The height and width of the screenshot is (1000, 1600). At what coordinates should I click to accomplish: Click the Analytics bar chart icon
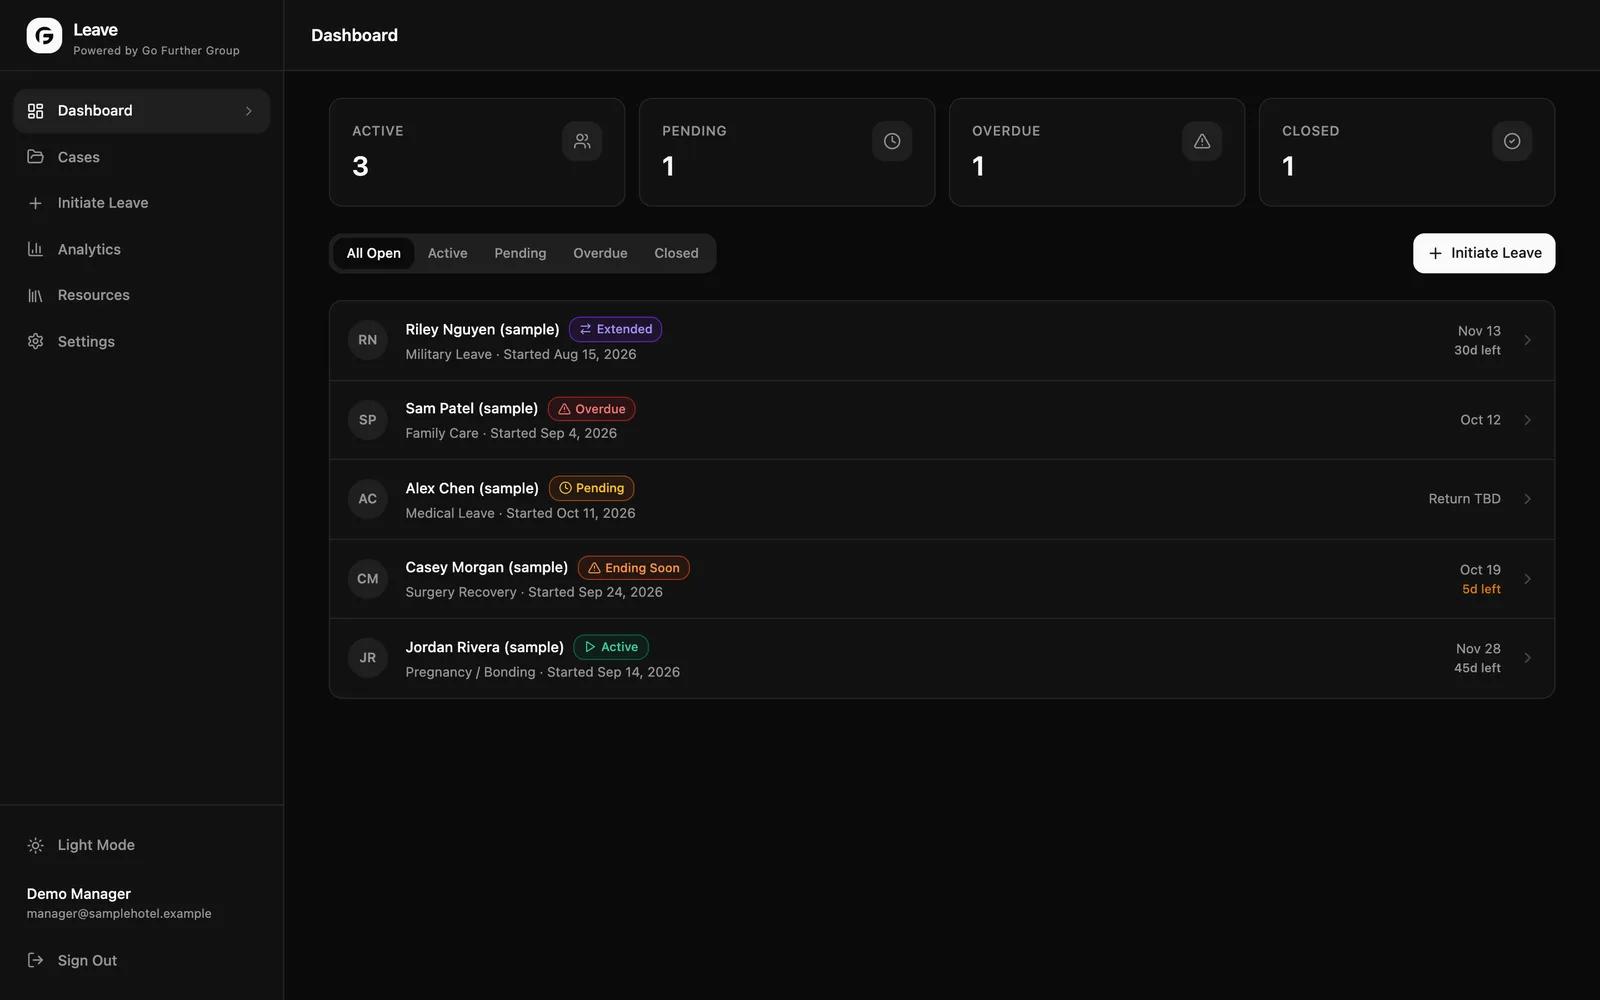pos(35,249)
